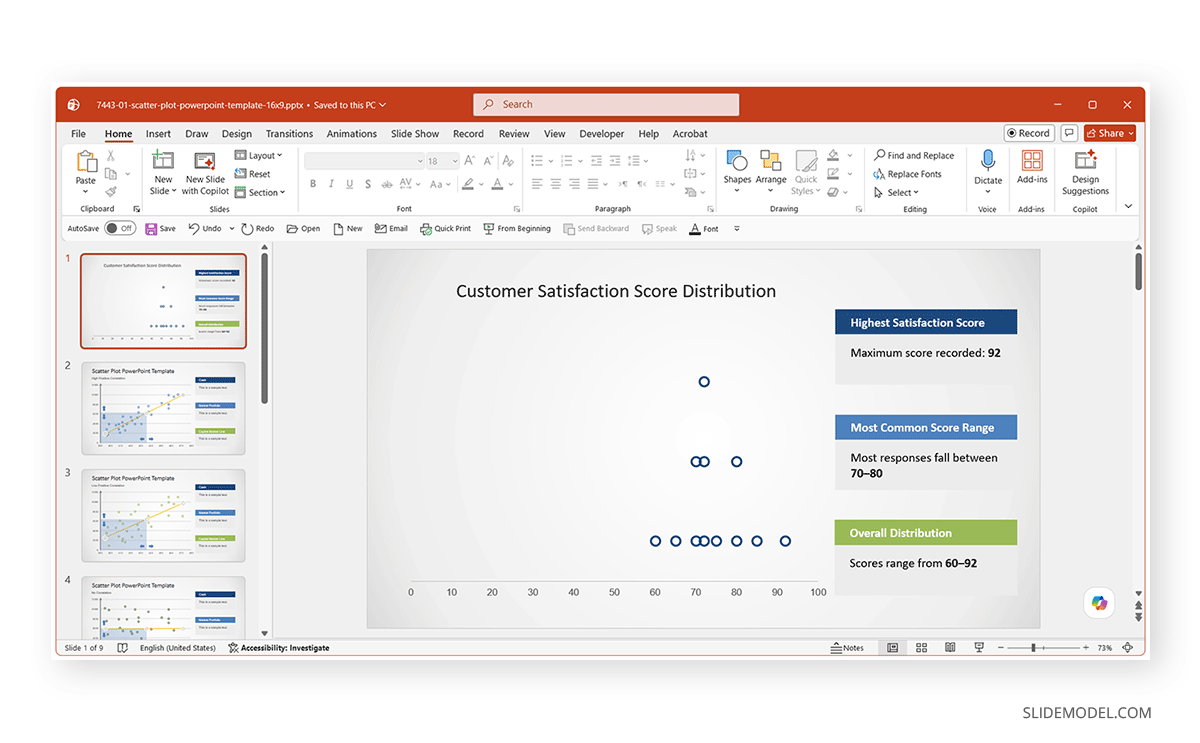Image resolution: width=1200 pixels, height=743 pixels.
Task: Collapse the ribbon using the chevron
Action: click(x=1129, y=206)
